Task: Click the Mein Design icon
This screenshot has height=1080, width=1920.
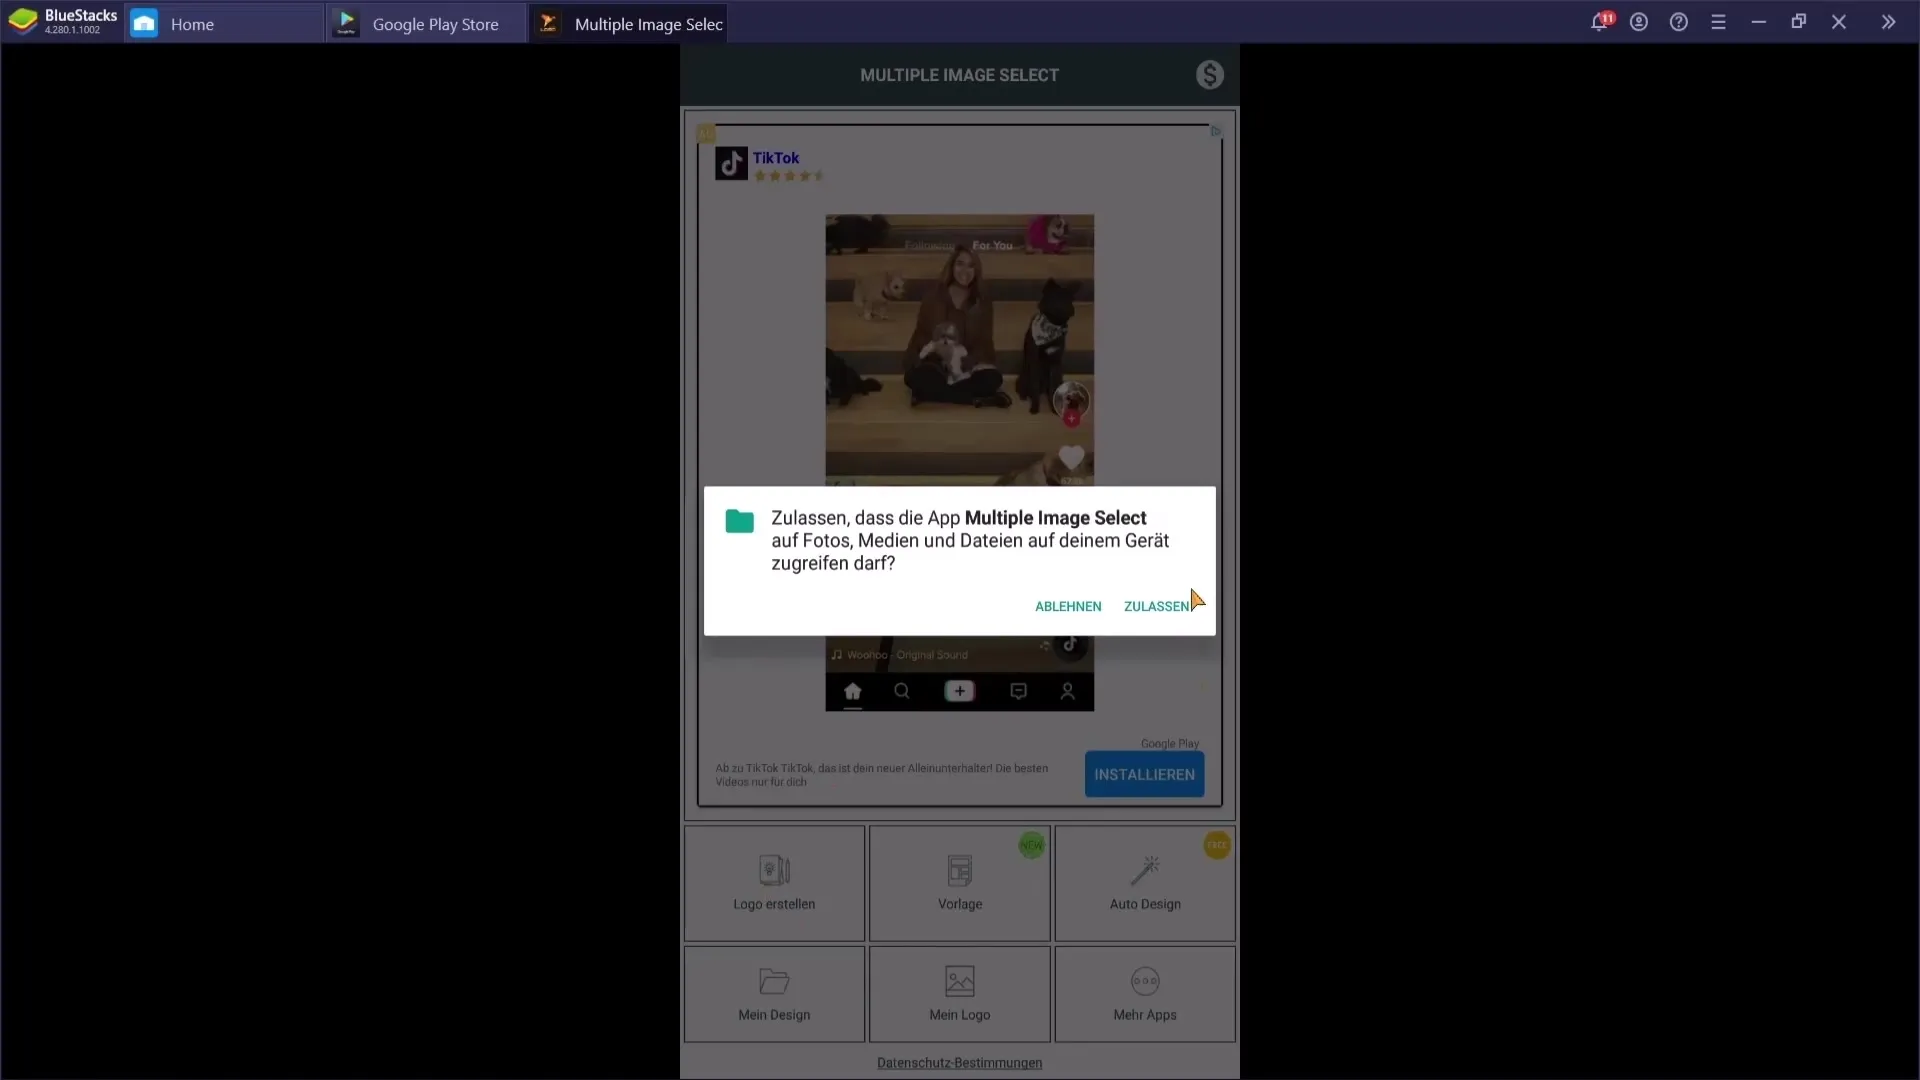Action: tap(774, 992)
